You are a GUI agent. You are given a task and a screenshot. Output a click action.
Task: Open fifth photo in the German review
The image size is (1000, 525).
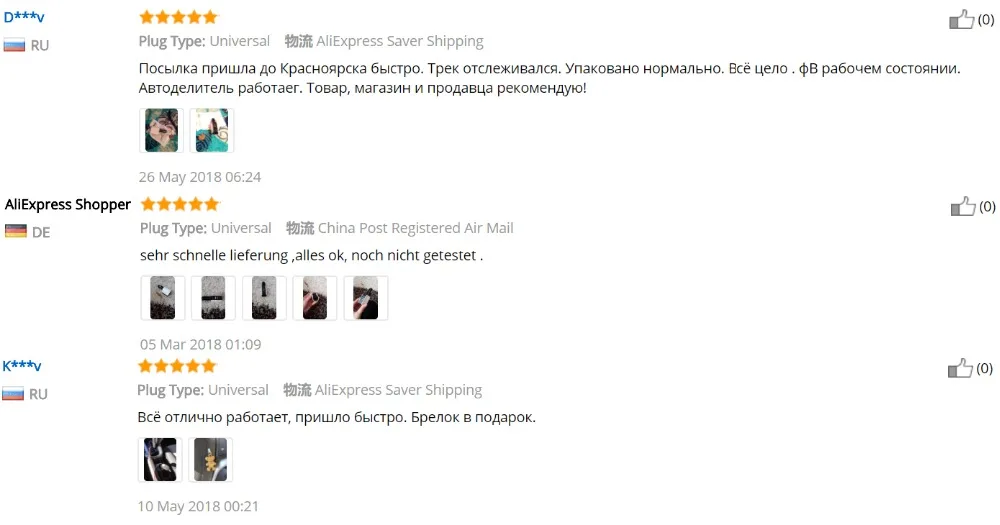coord(365,298)
